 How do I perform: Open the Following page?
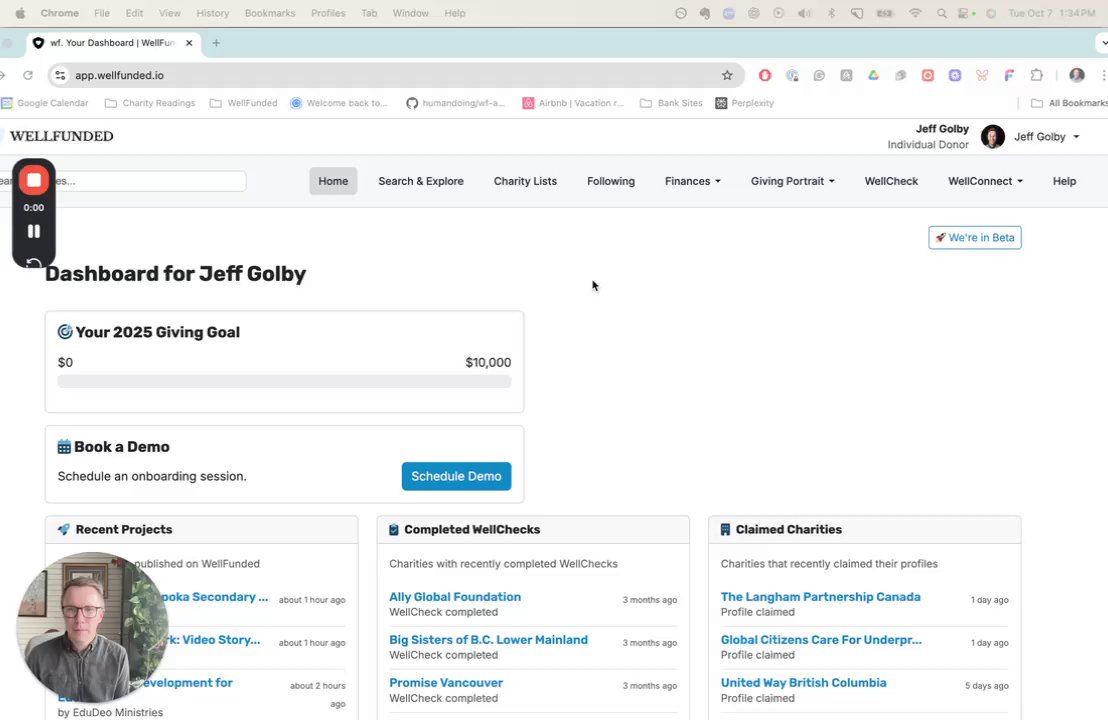tap(611, 181)
